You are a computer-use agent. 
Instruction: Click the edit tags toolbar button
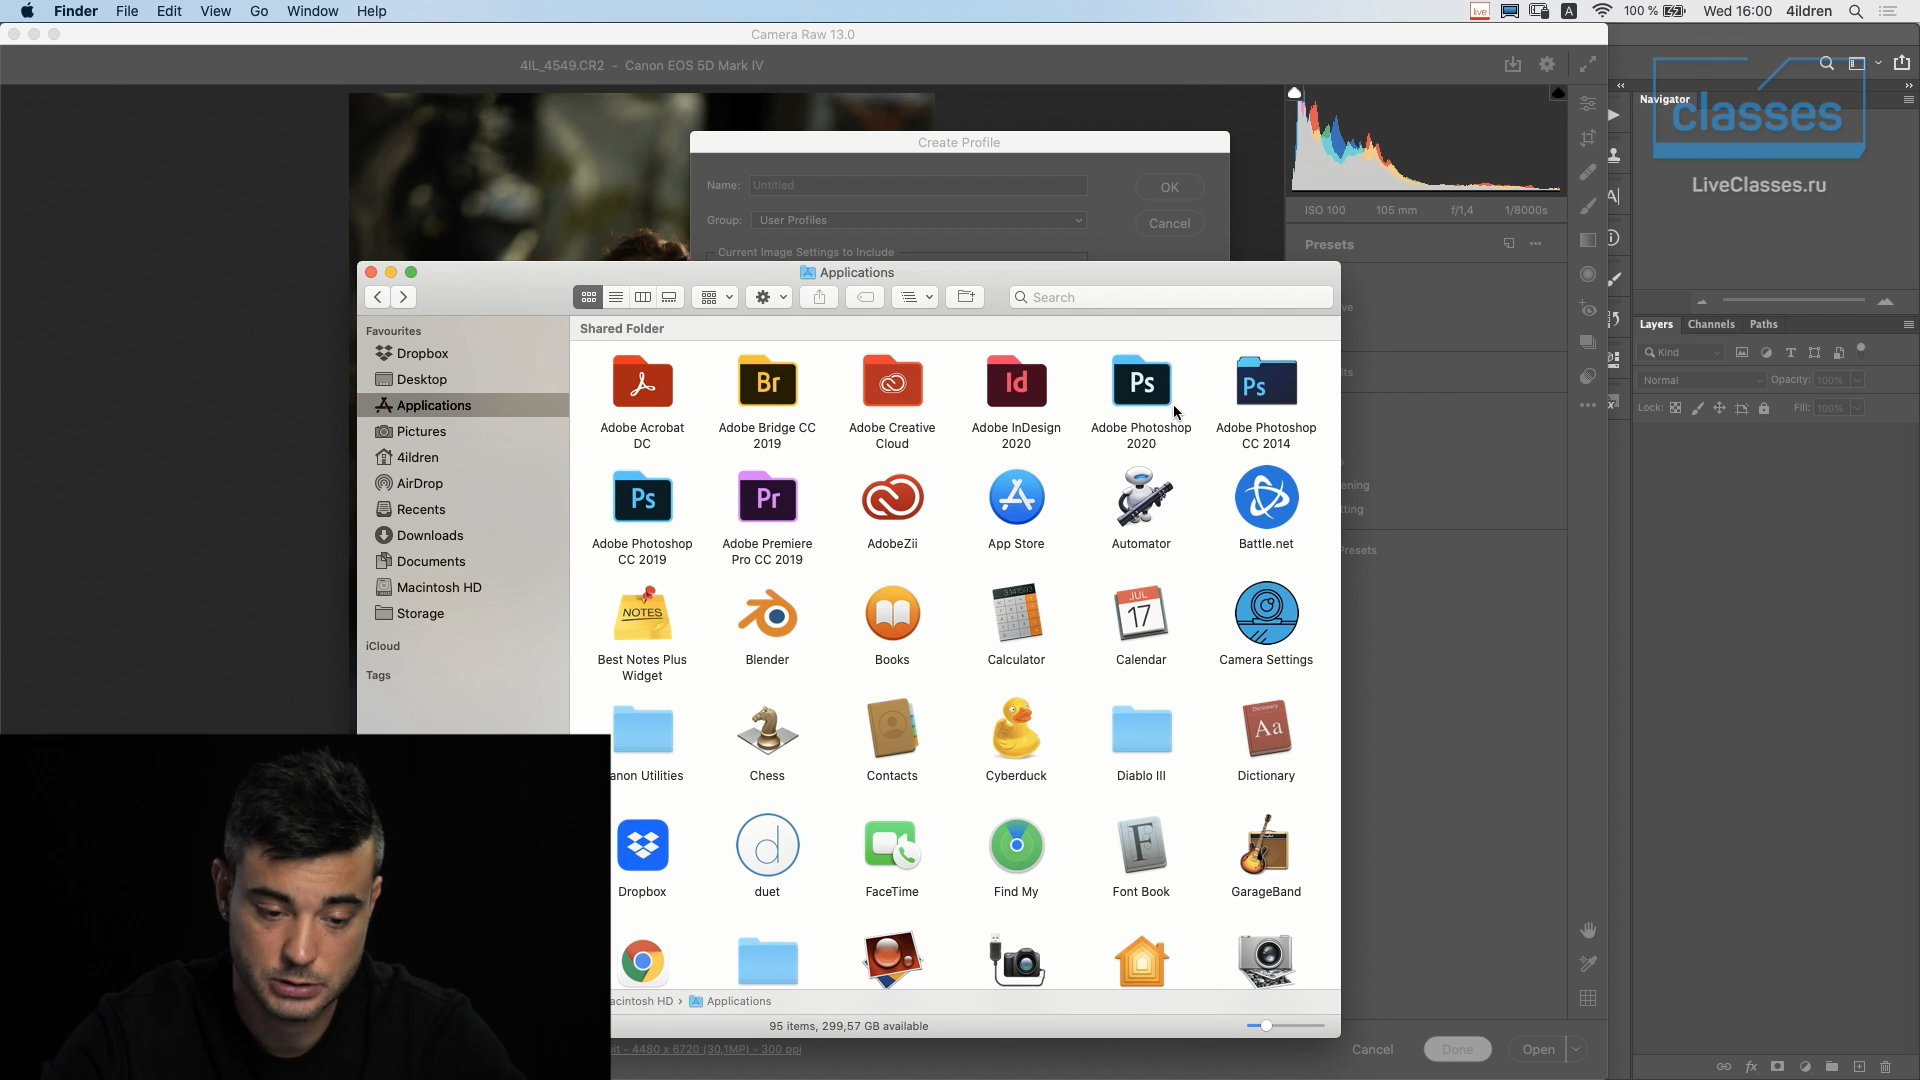click(865, 297)
